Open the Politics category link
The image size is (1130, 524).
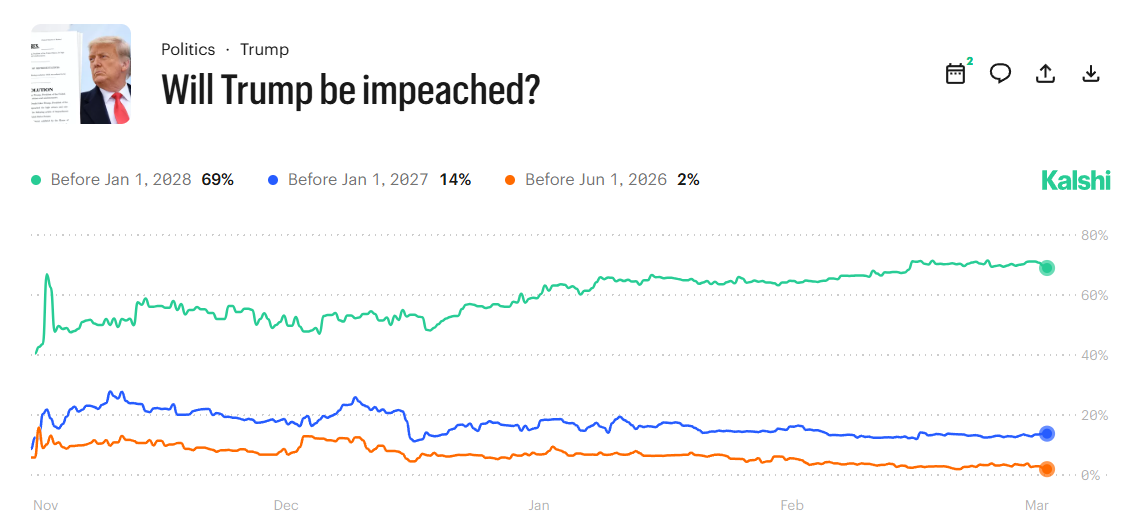click(x=188, y=49)
